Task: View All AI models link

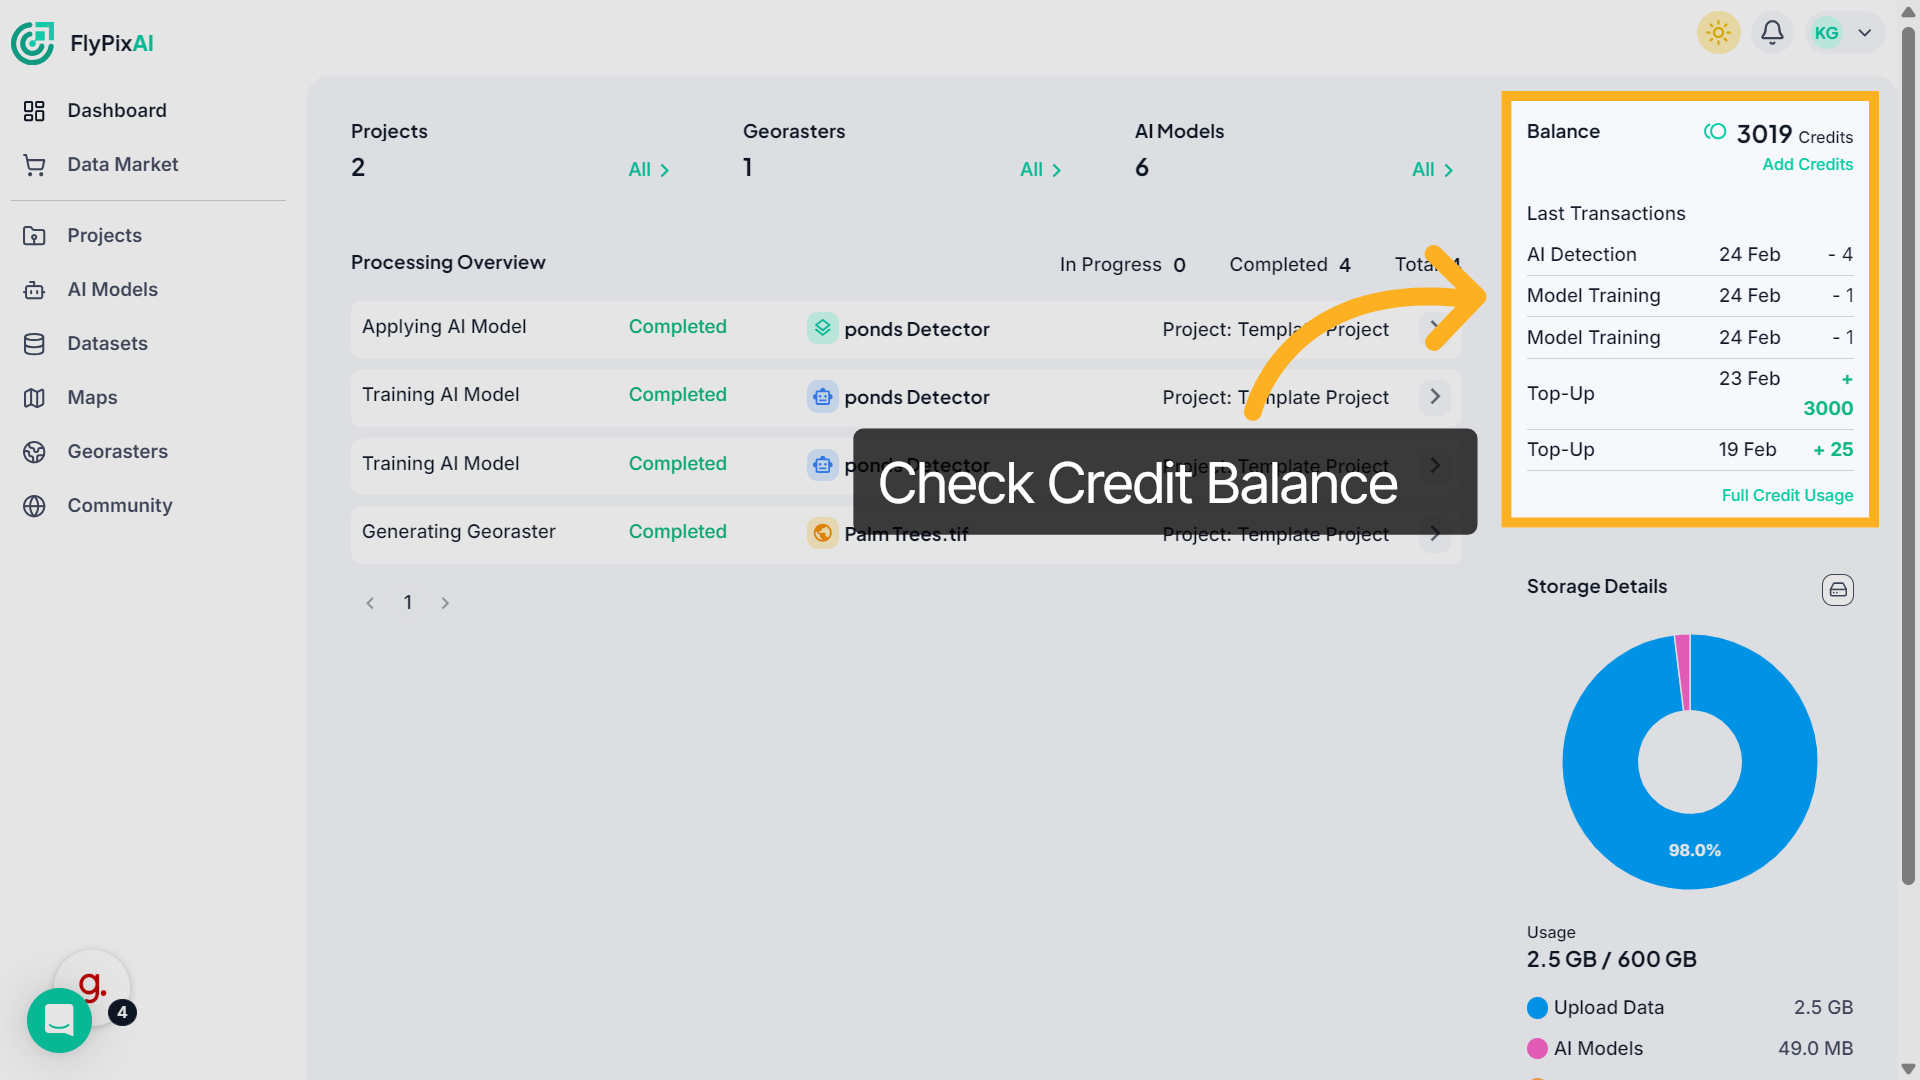Action: pyautogui.click(x=1432, y=170)
